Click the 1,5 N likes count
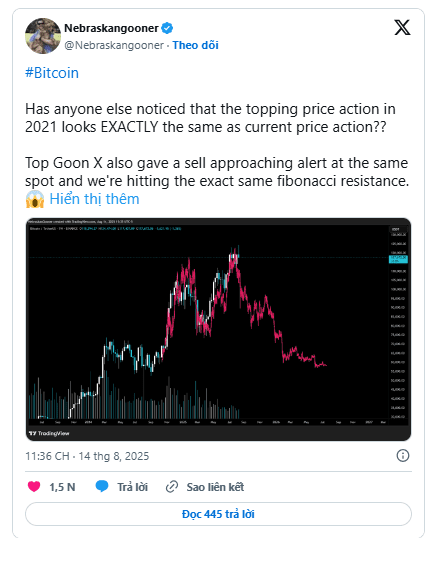Screen dimensions: 439x575 (62, 487)
